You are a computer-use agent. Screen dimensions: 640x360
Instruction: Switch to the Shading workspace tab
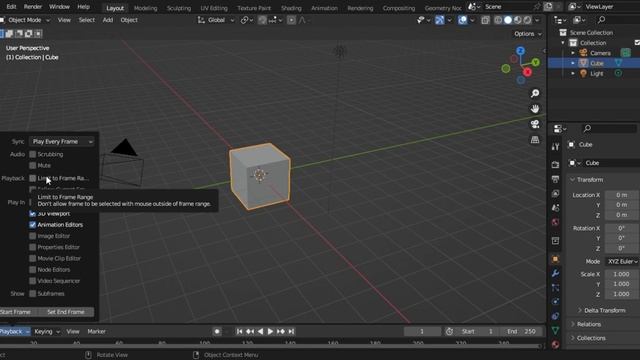coord(291,8)
